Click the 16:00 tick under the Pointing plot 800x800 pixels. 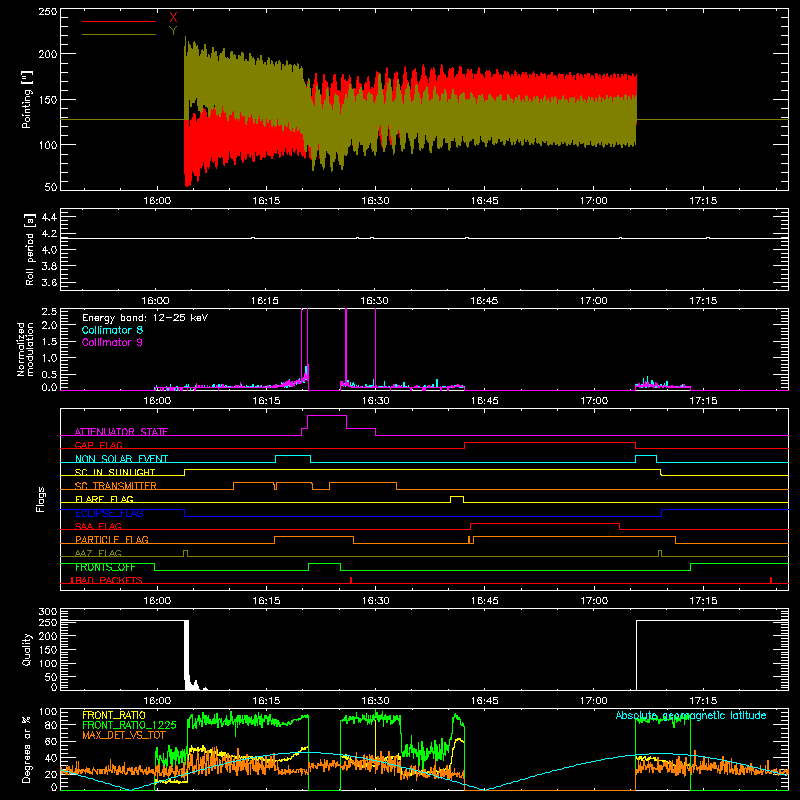pos(157,201)
